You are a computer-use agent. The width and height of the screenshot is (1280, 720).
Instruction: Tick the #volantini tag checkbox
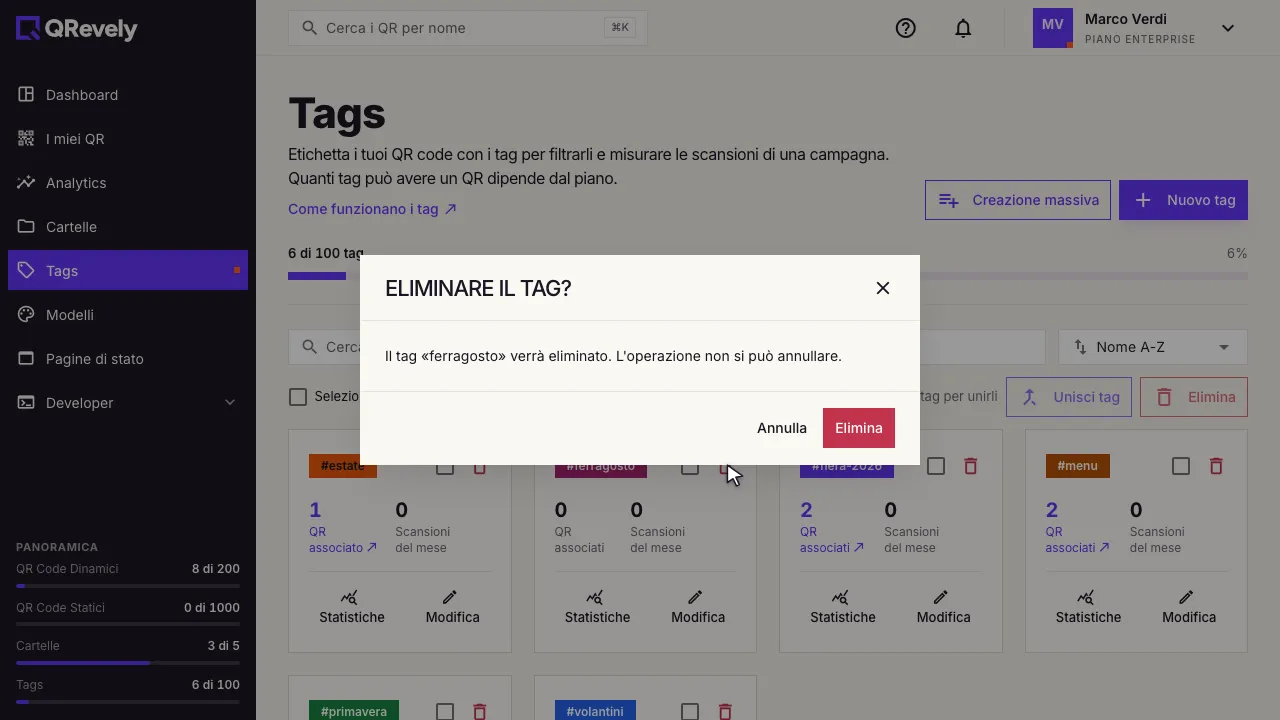(x=690, y=712)
